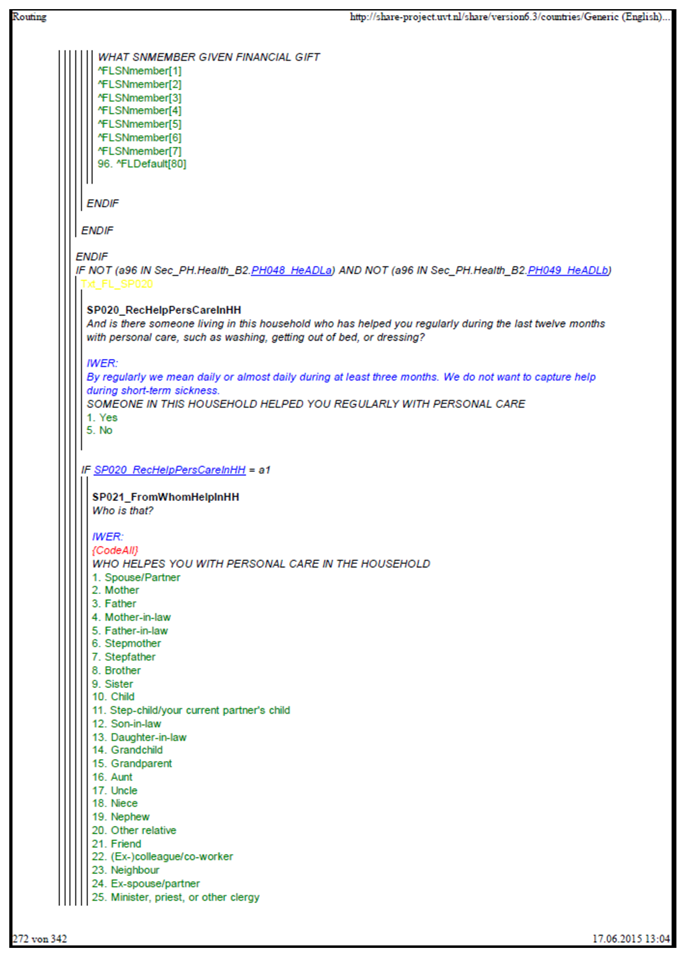This screenshot has height=955, width=686.
Task: Click the blue 'By regularly we mean daily' instruction
Action: click(x=341, y=384)
